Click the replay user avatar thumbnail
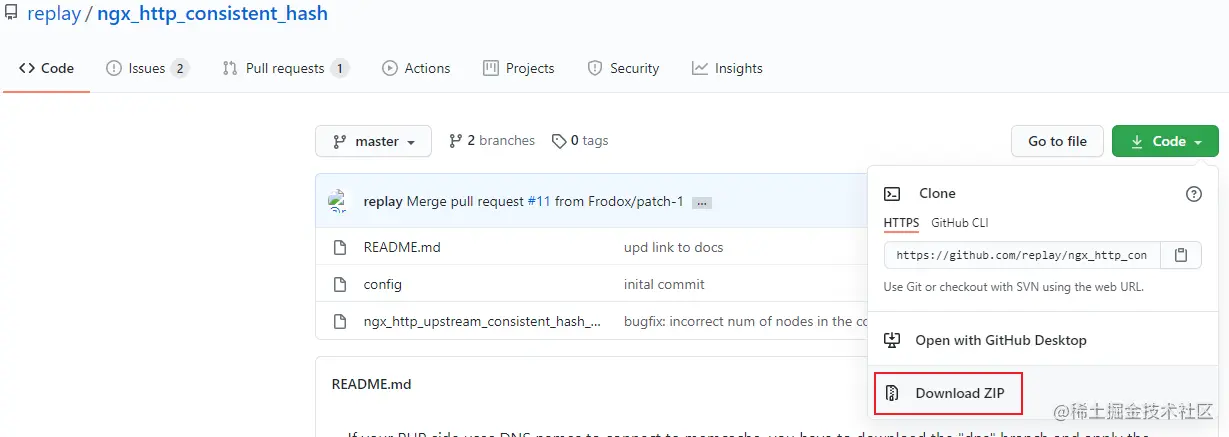 338,201
